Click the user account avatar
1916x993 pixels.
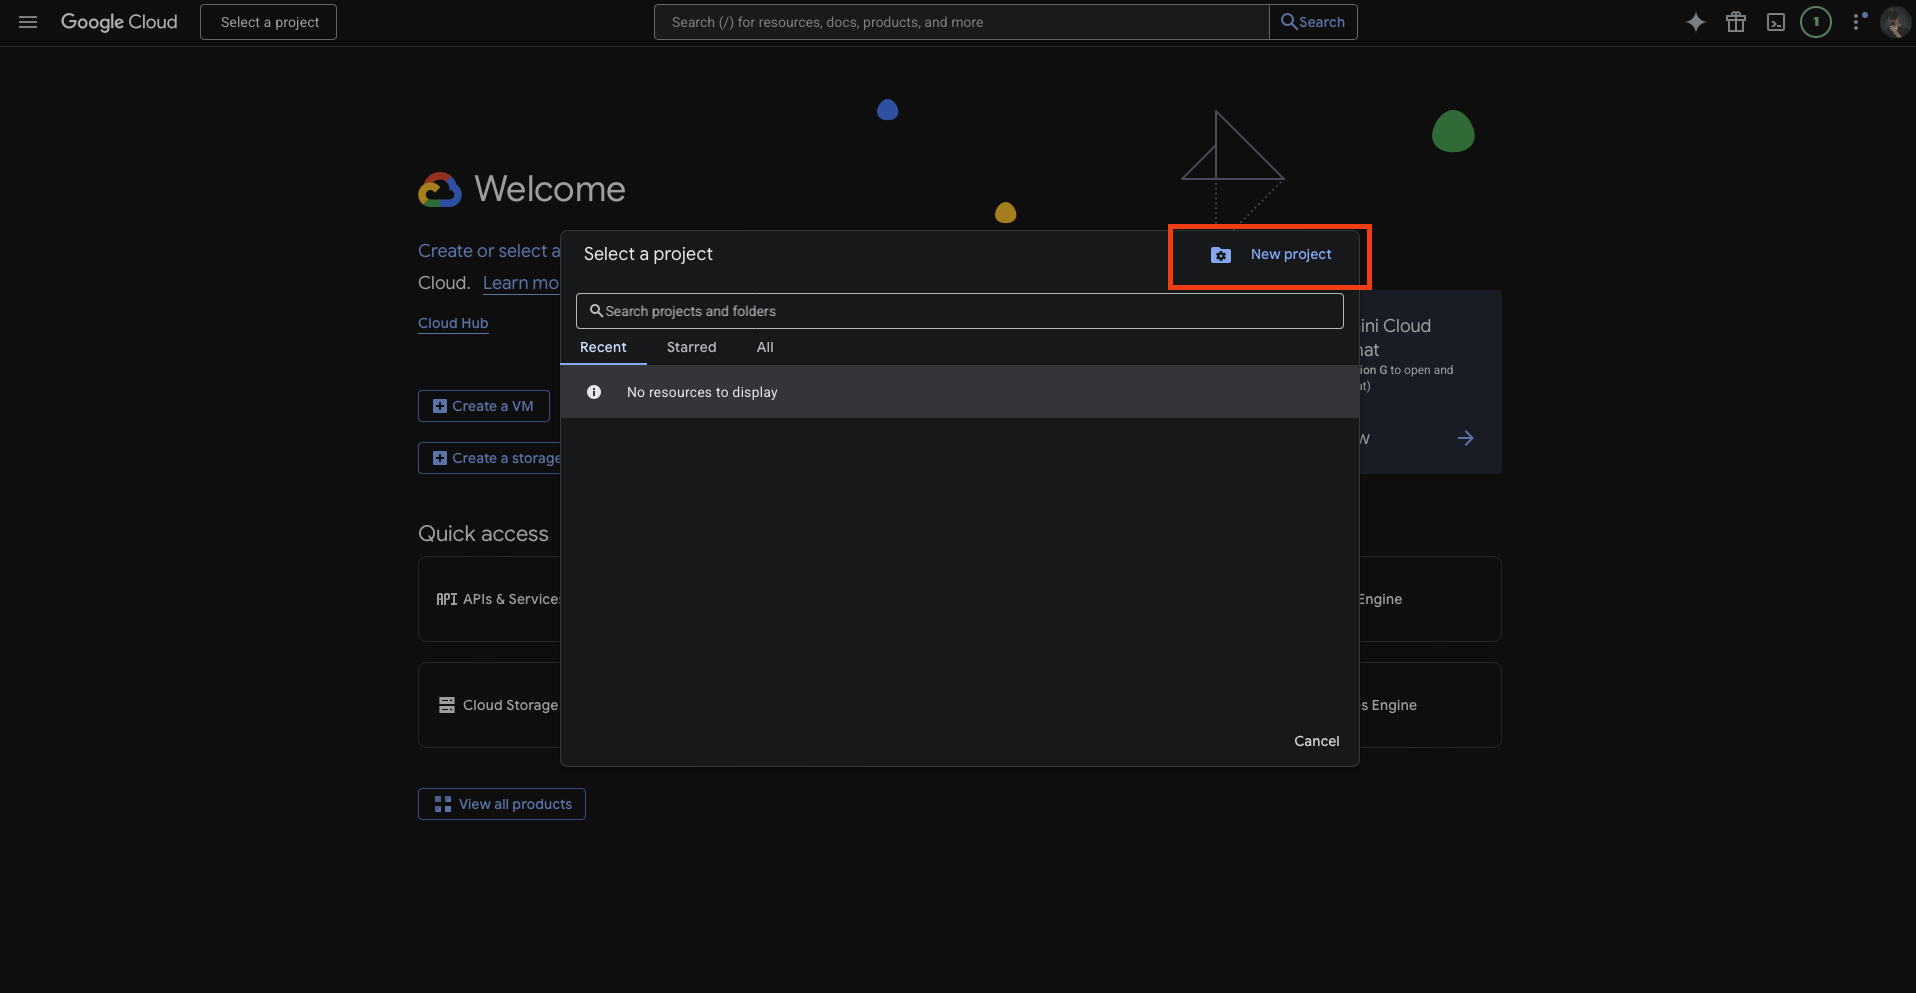[x=1894, y=22]
